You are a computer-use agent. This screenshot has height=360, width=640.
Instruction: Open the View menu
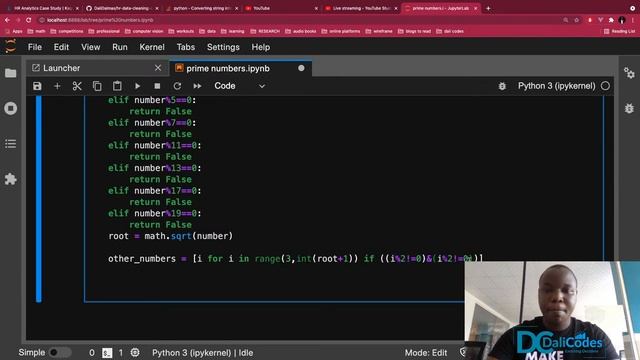pos(91,47)
